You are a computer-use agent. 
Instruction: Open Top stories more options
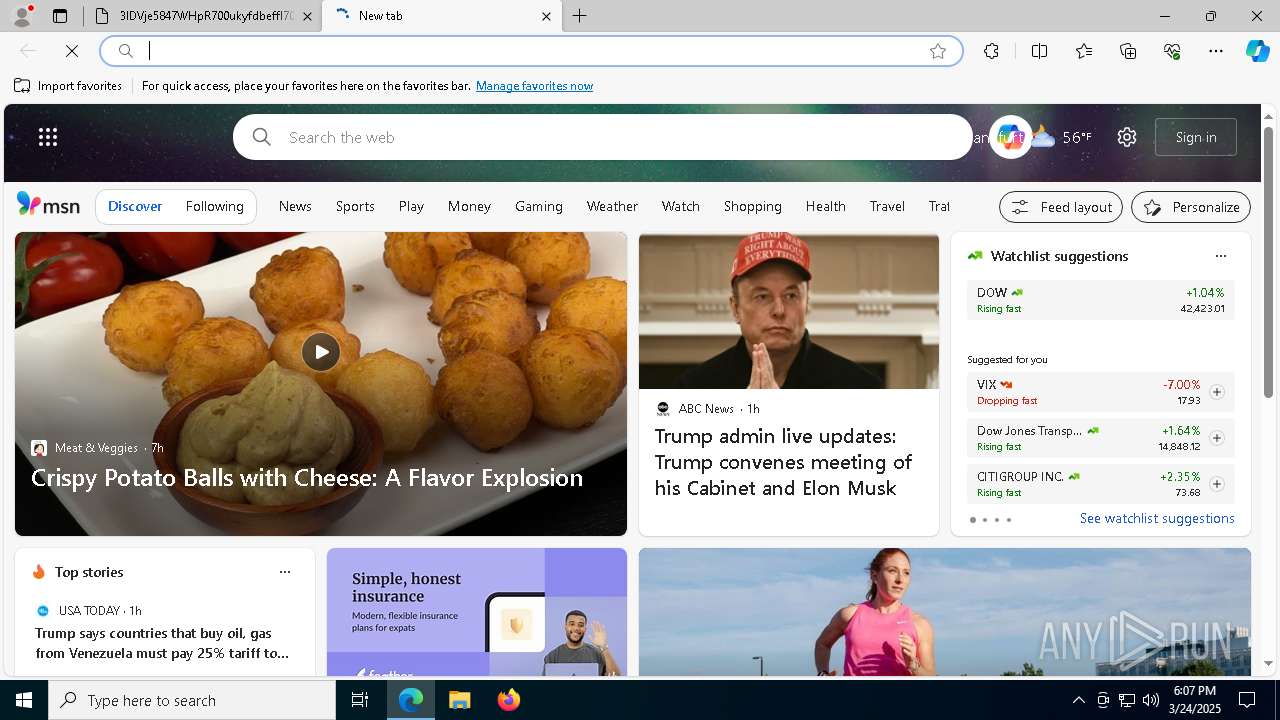click(x=285, y=572)
